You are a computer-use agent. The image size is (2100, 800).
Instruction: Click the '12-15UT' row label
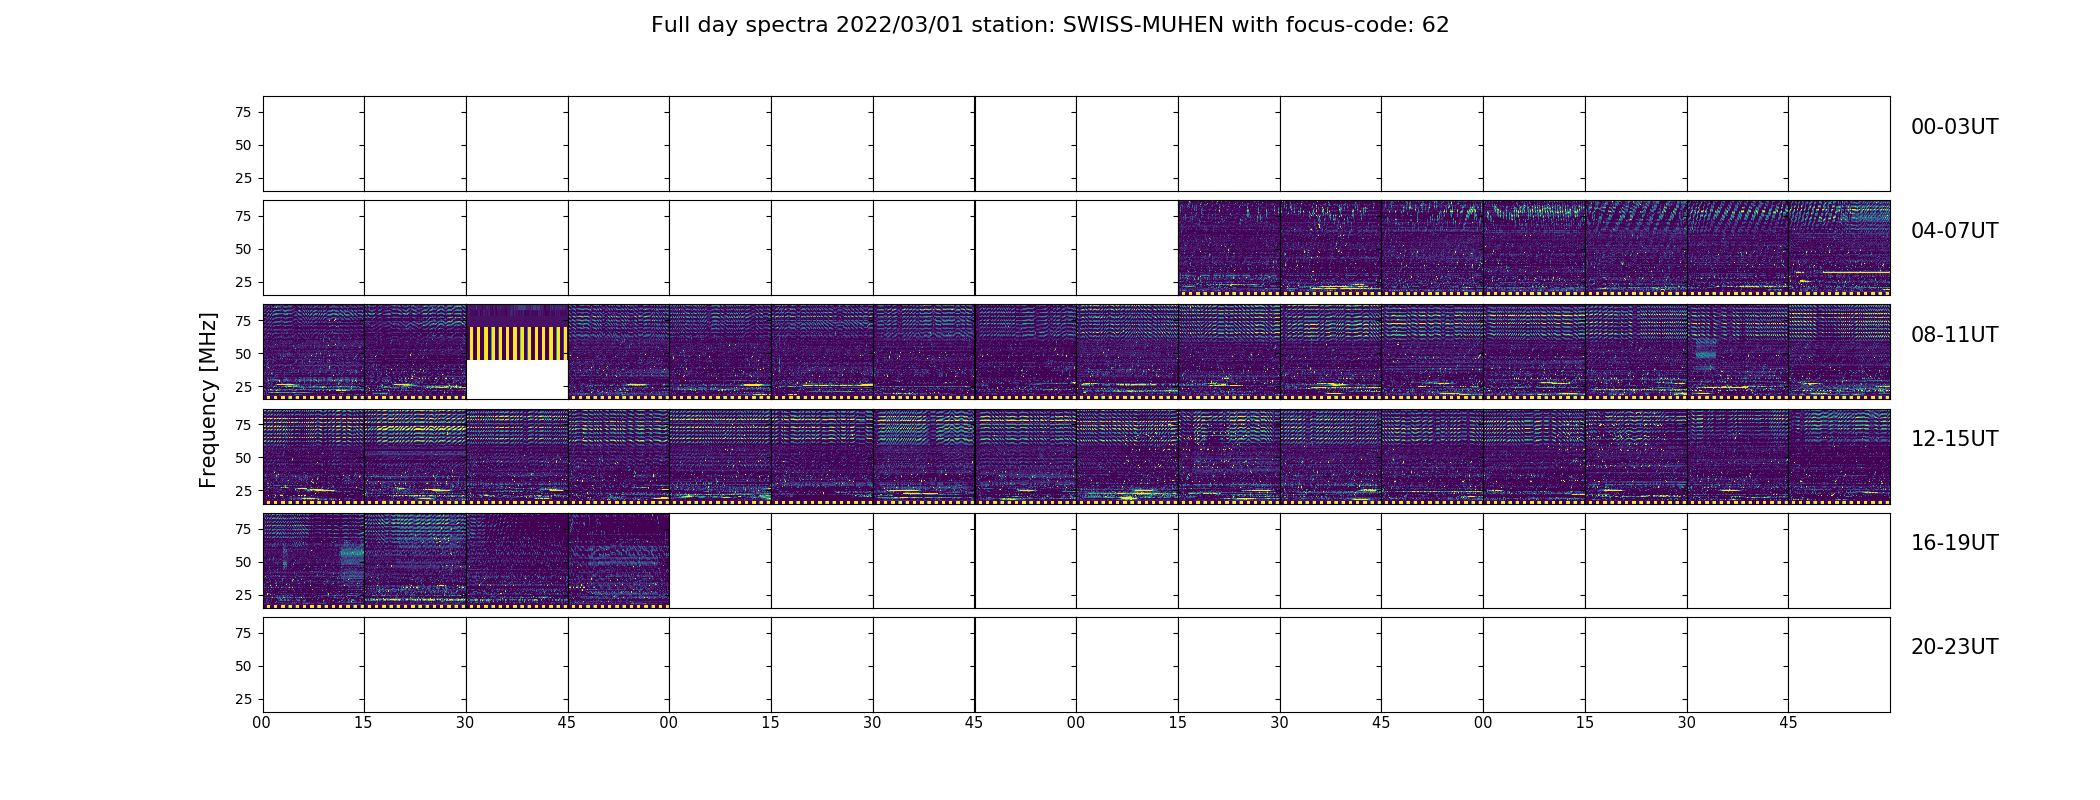[x=1954, y=439]
